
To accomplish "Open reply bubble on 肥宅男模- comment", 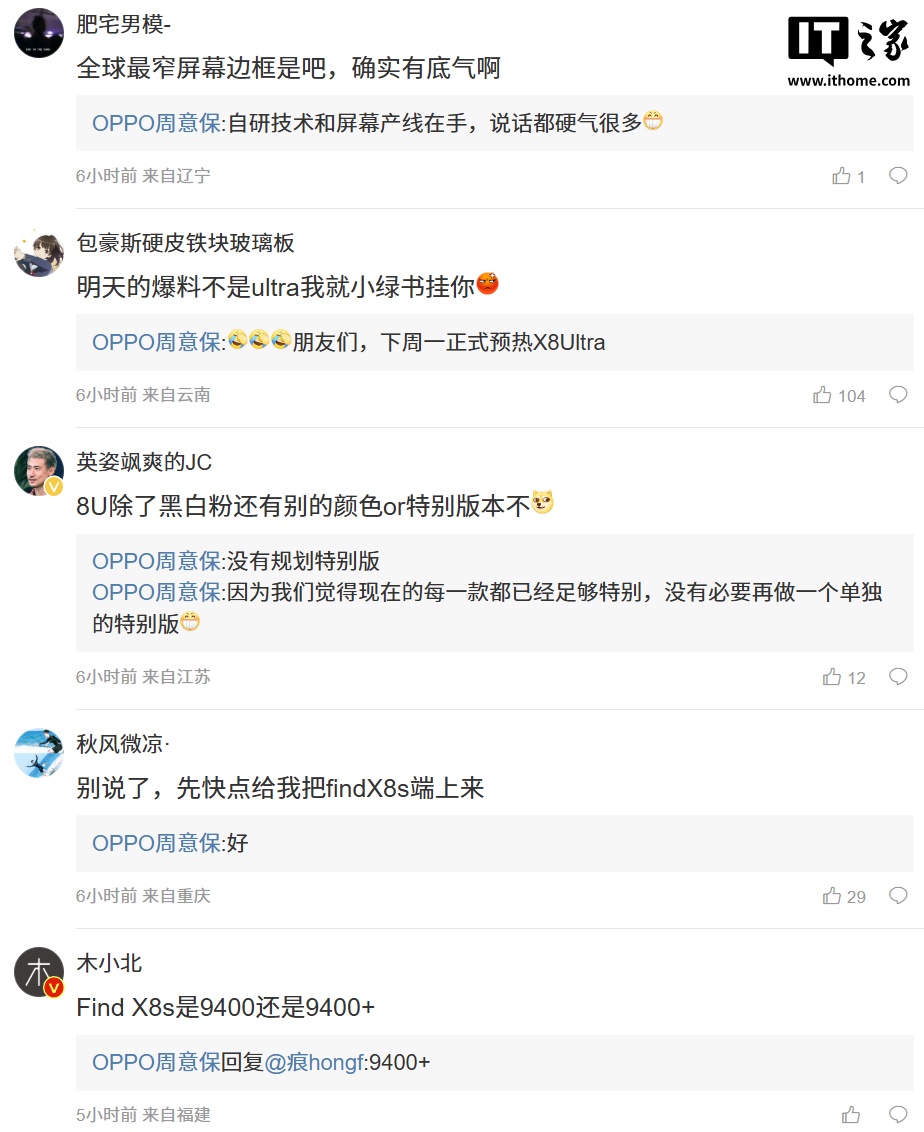I will [x=898, y=176].
